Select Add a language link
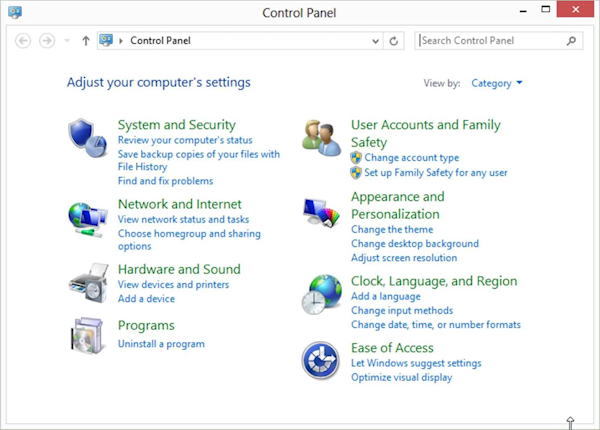The image size is (600, 430). [385, 297]
